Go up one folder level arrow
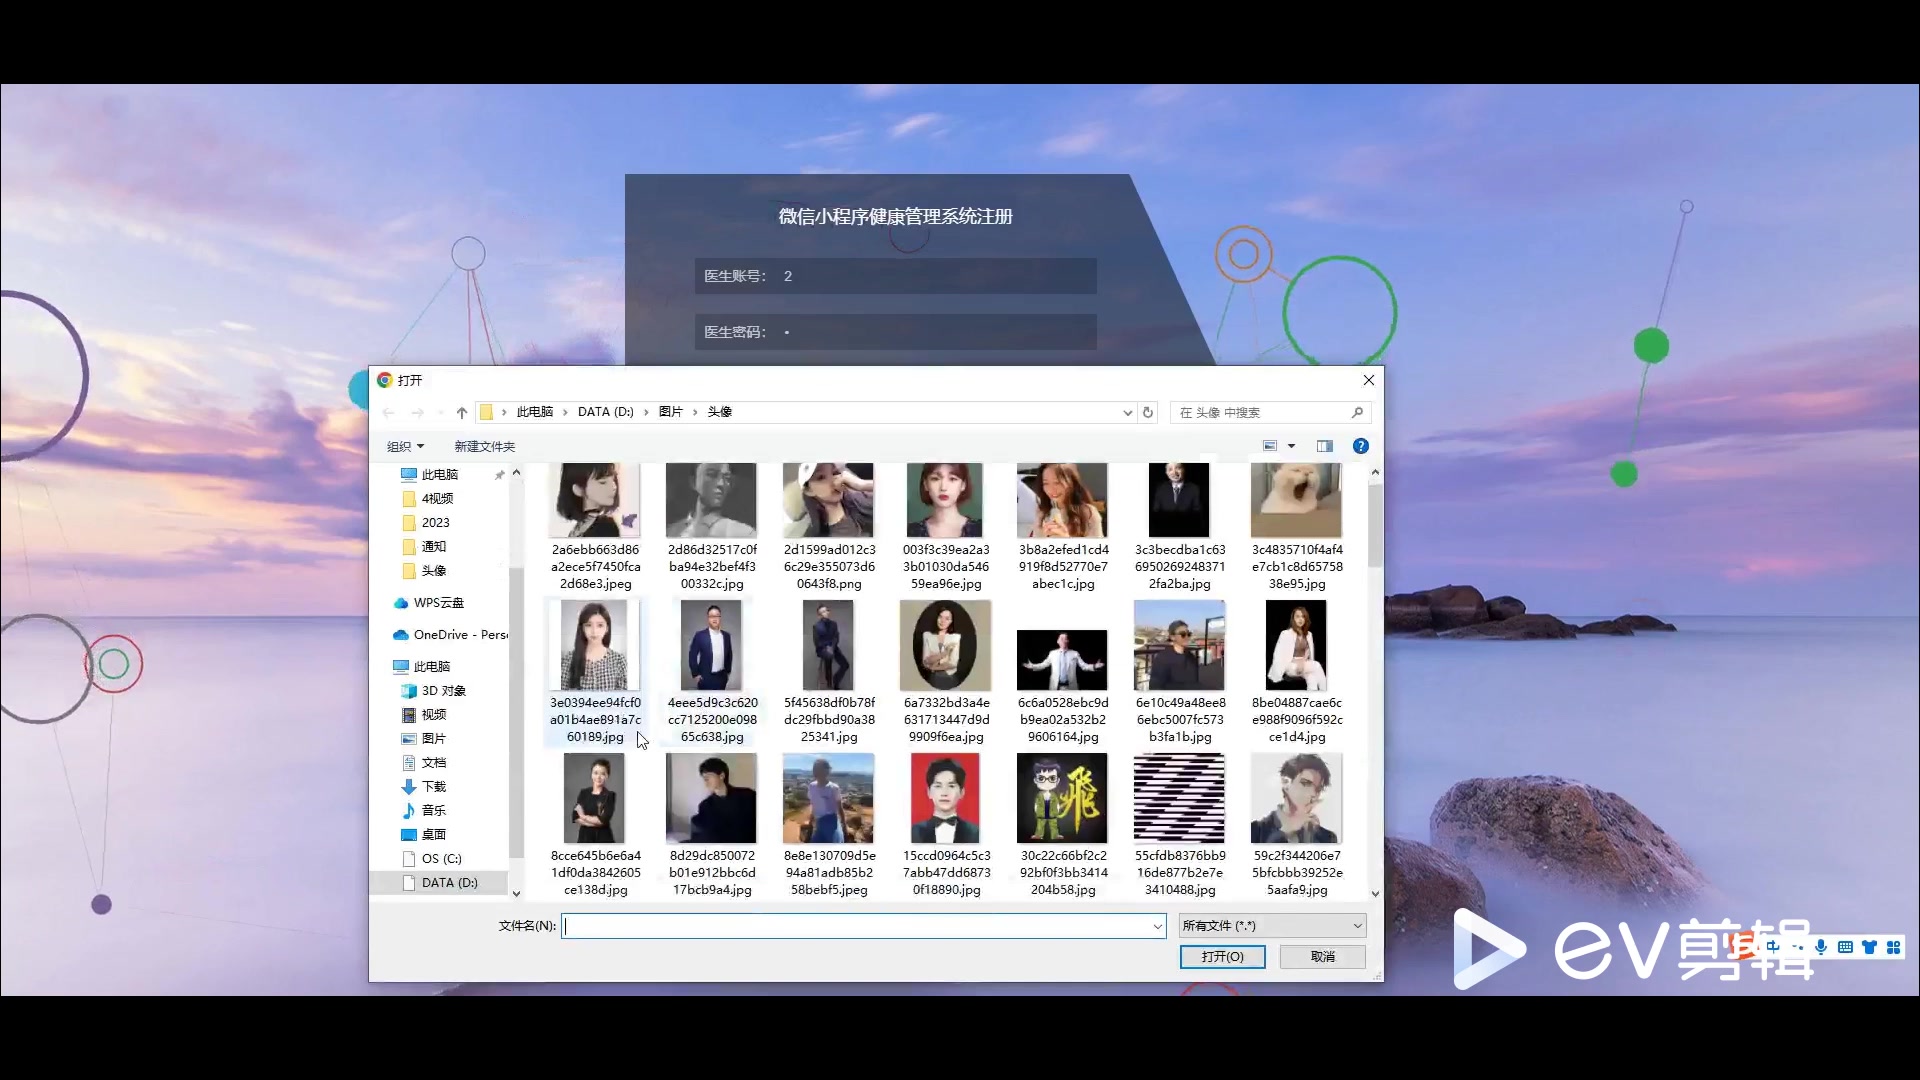The width and height of the screenshot is (1920, 1080). pyautogui.click(x=462, y=412)
